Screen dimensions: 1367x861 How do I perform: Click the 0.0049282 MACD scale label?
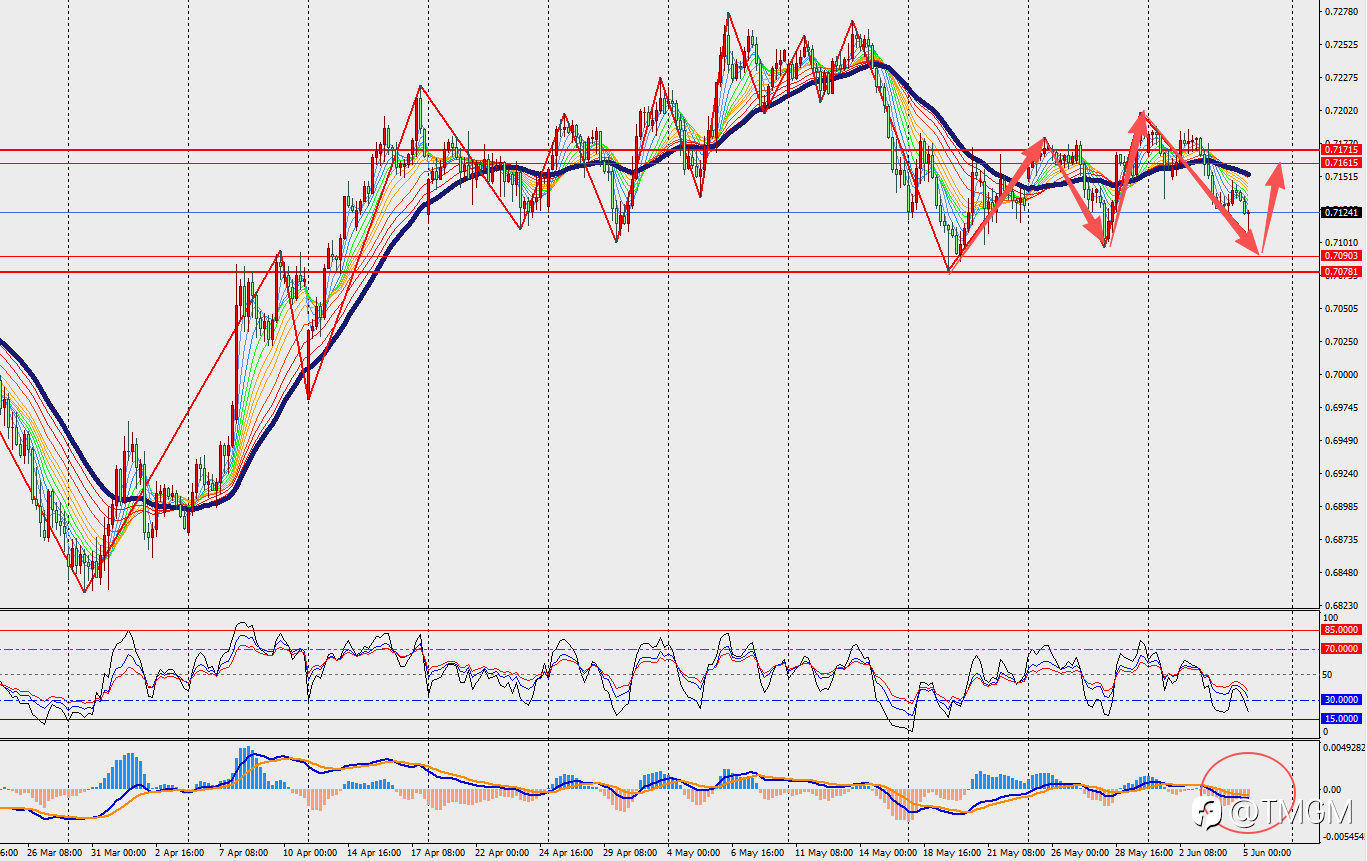[1343, 747]
